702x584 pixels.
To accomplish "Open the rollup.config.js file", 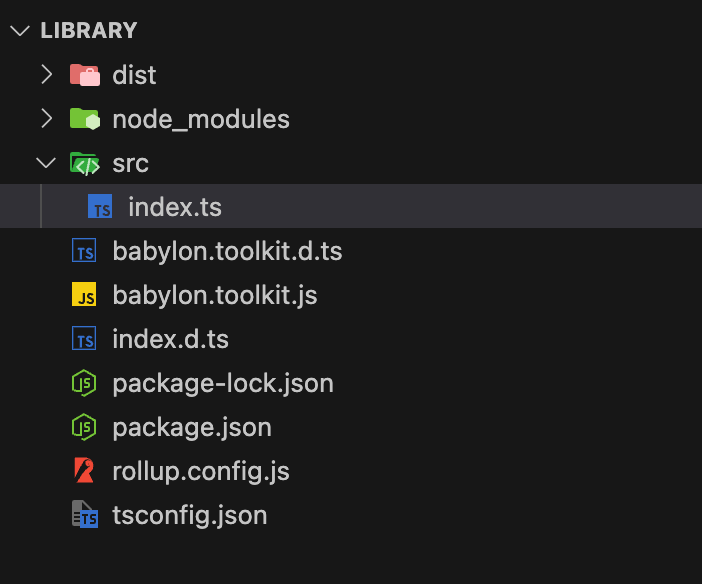I will point(351,471).
